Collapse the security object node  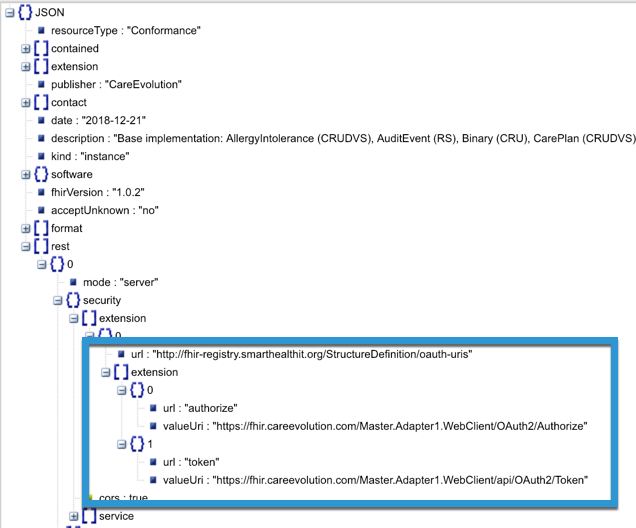58,300
